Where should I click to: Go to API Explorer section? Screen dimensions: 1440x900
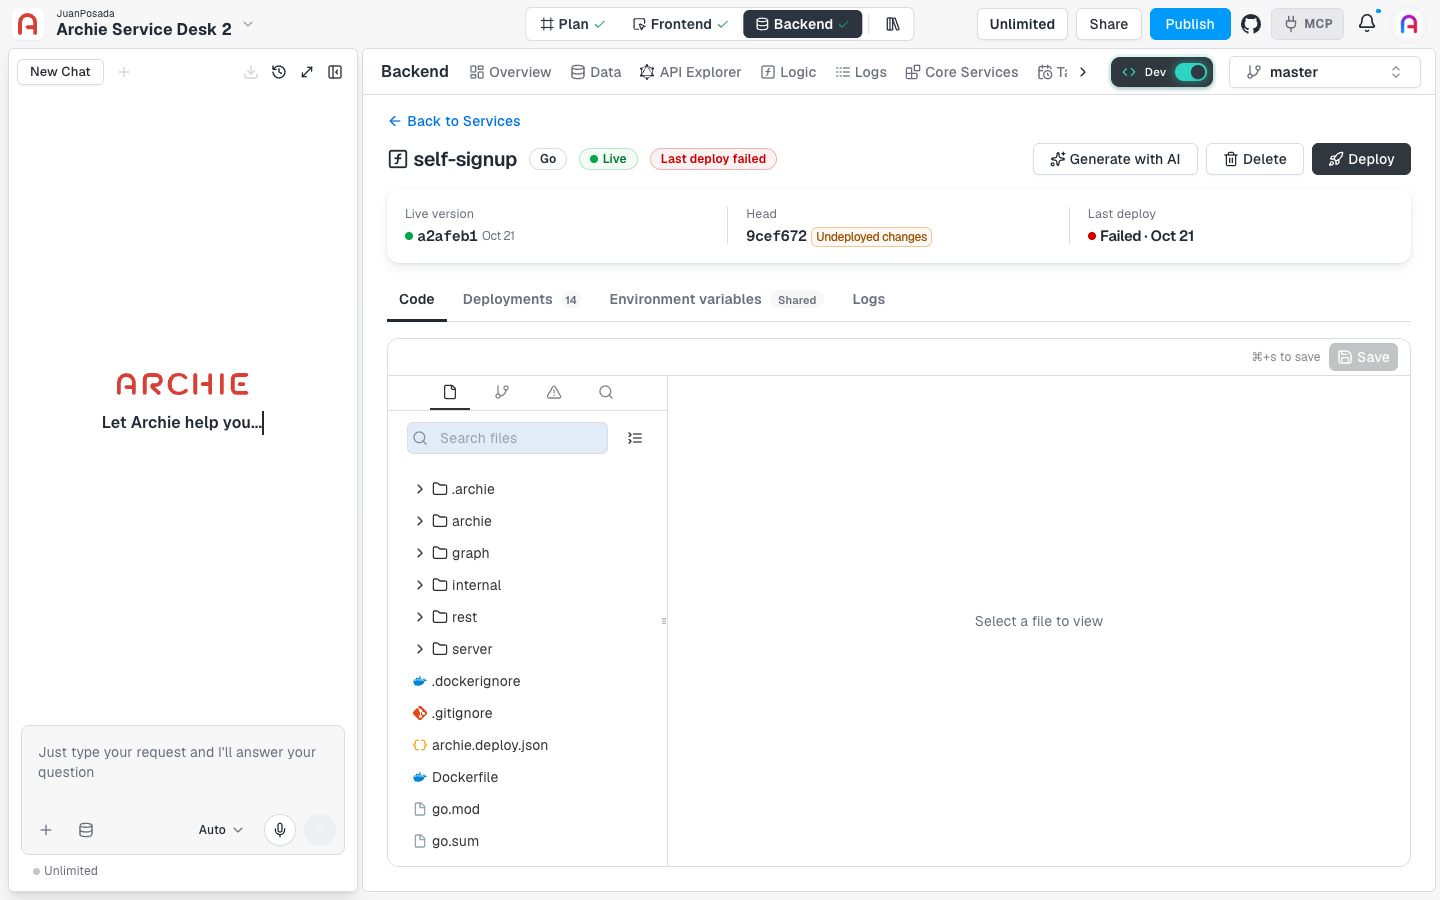point(691,72)
